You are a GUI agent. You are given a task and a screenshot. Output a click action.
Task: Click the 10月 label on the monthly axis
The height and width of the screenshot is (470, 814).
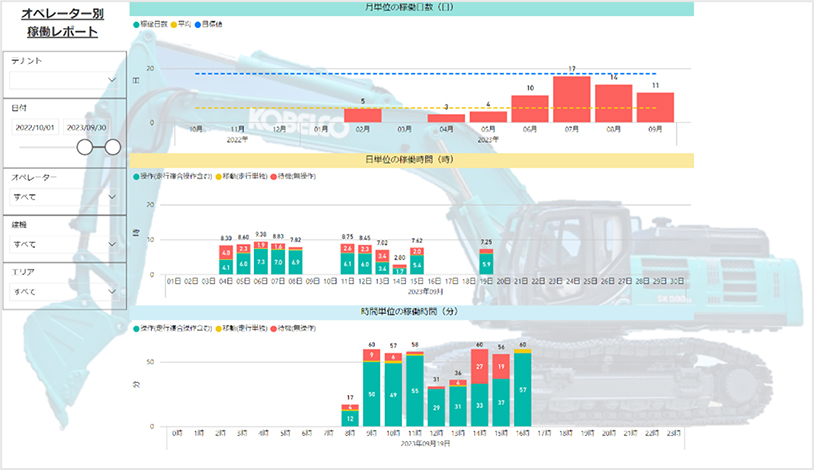click(x=196, y=129)
